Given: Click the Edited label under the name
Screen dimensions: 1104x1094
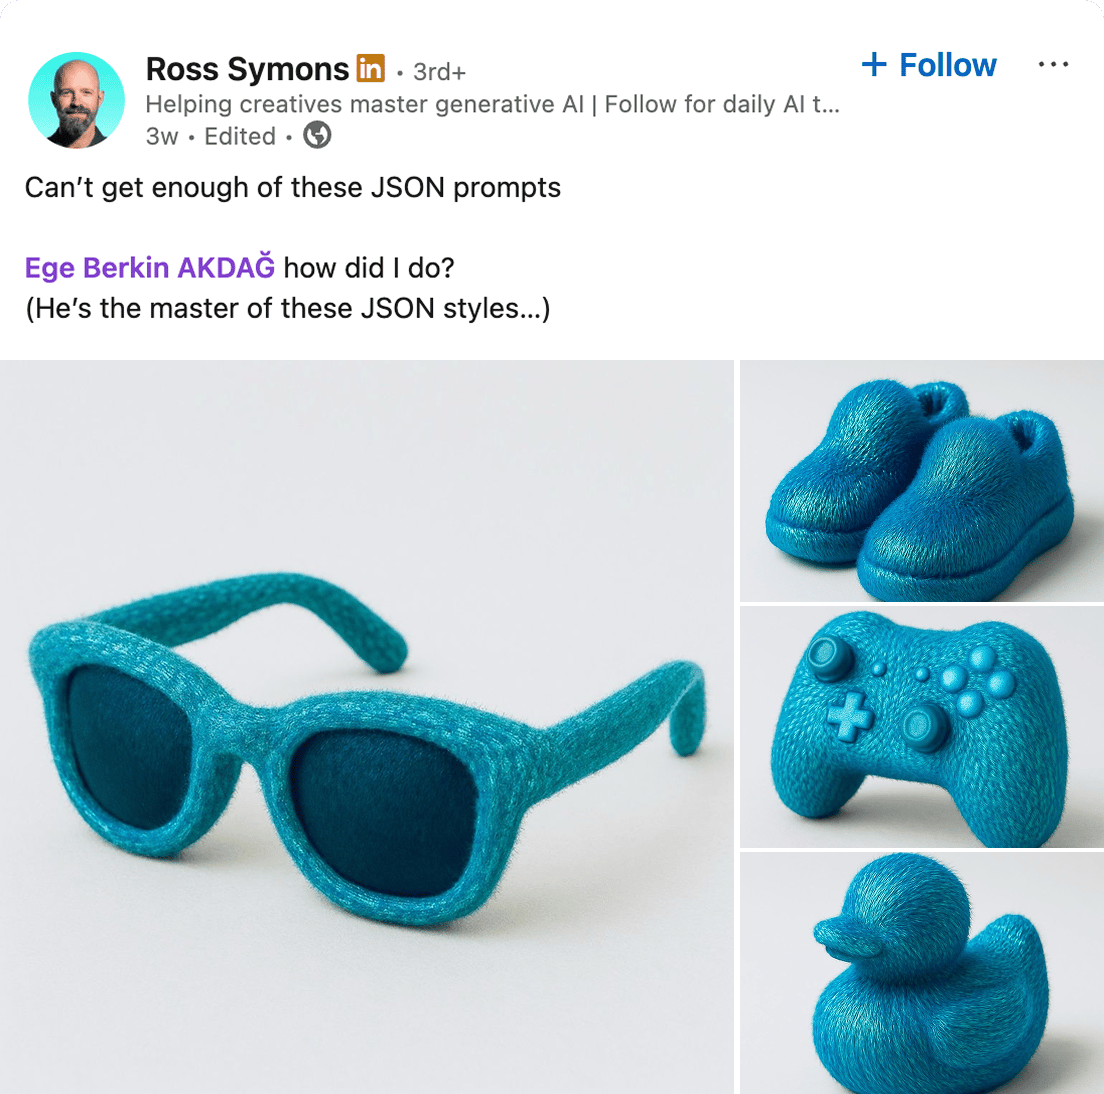Looking at the screenshot, I should tap(239, 137).
